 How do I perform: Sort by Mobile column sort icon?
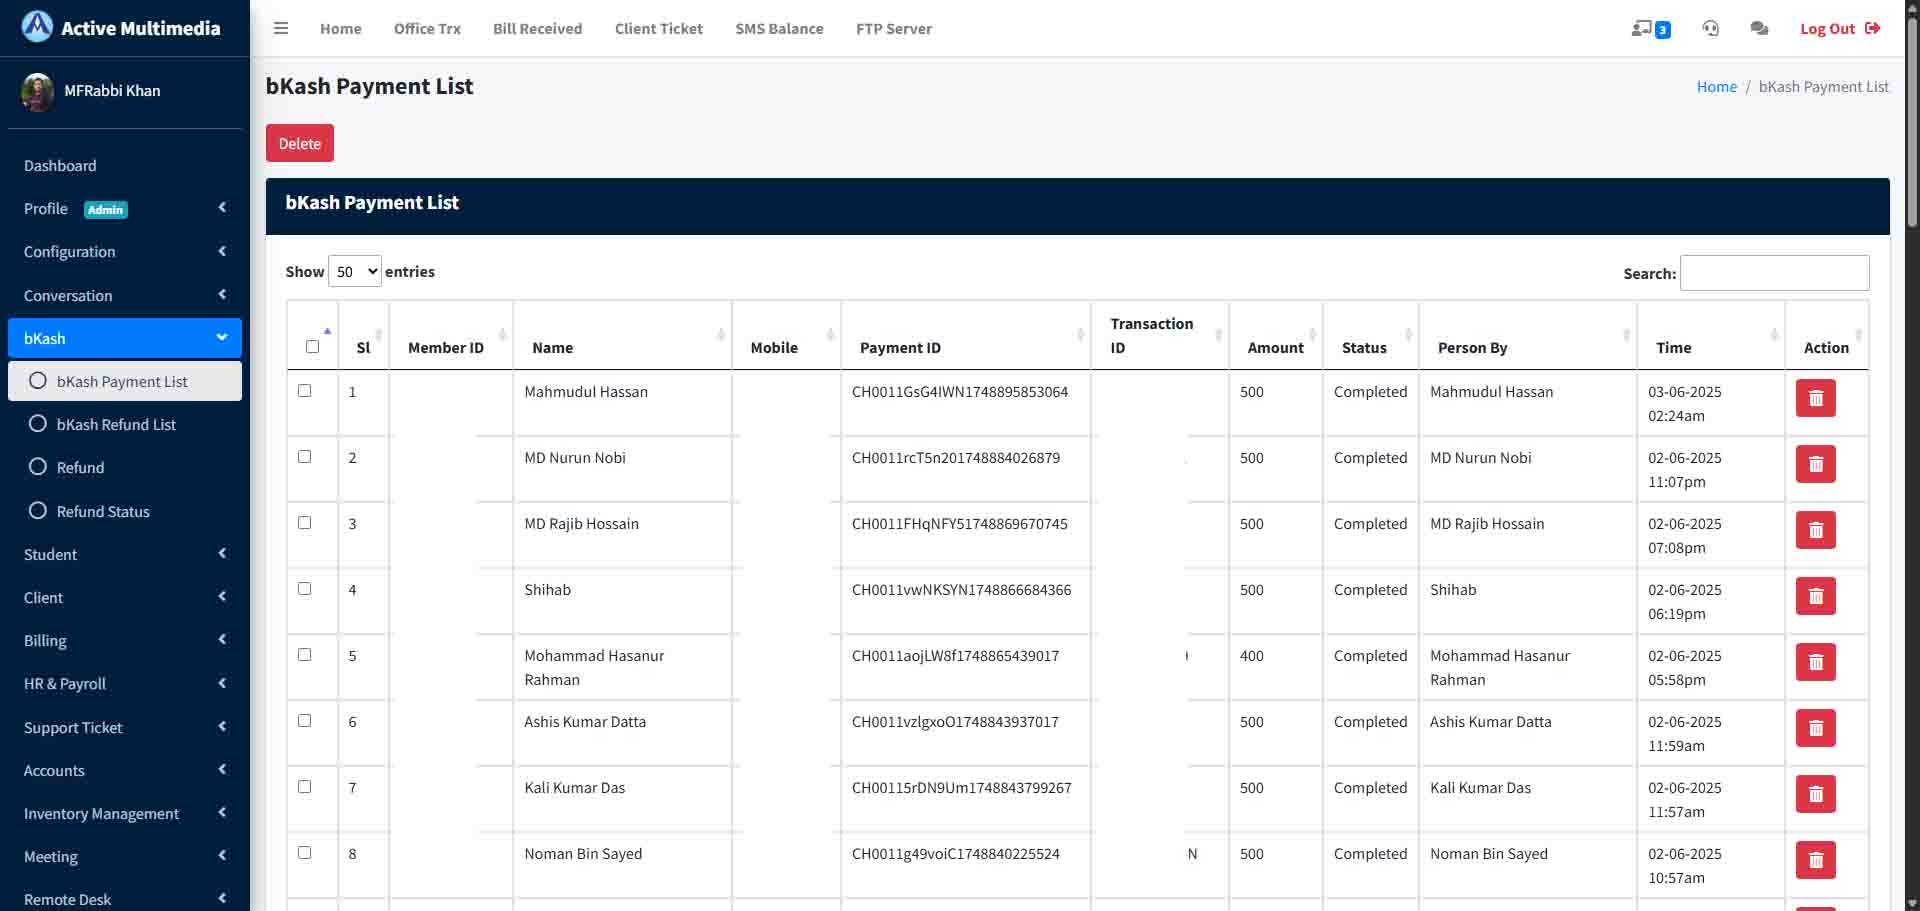pyautogui.click(x=830, y=334)
